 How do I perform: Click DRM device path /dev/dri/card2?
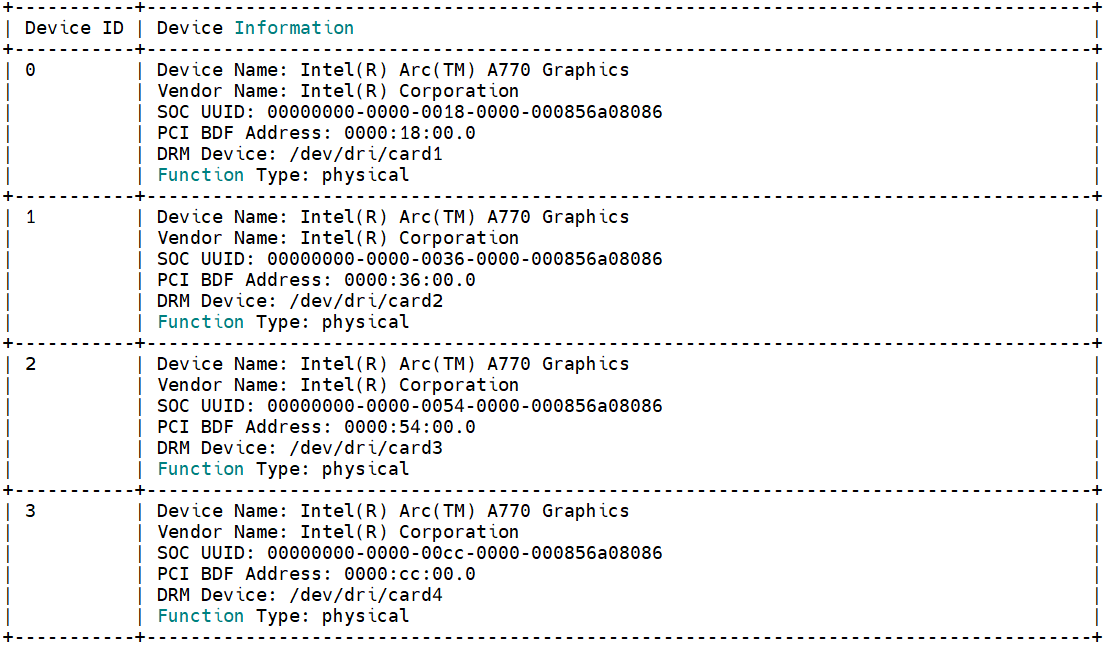pyautogui.click(x=366, y=301)
